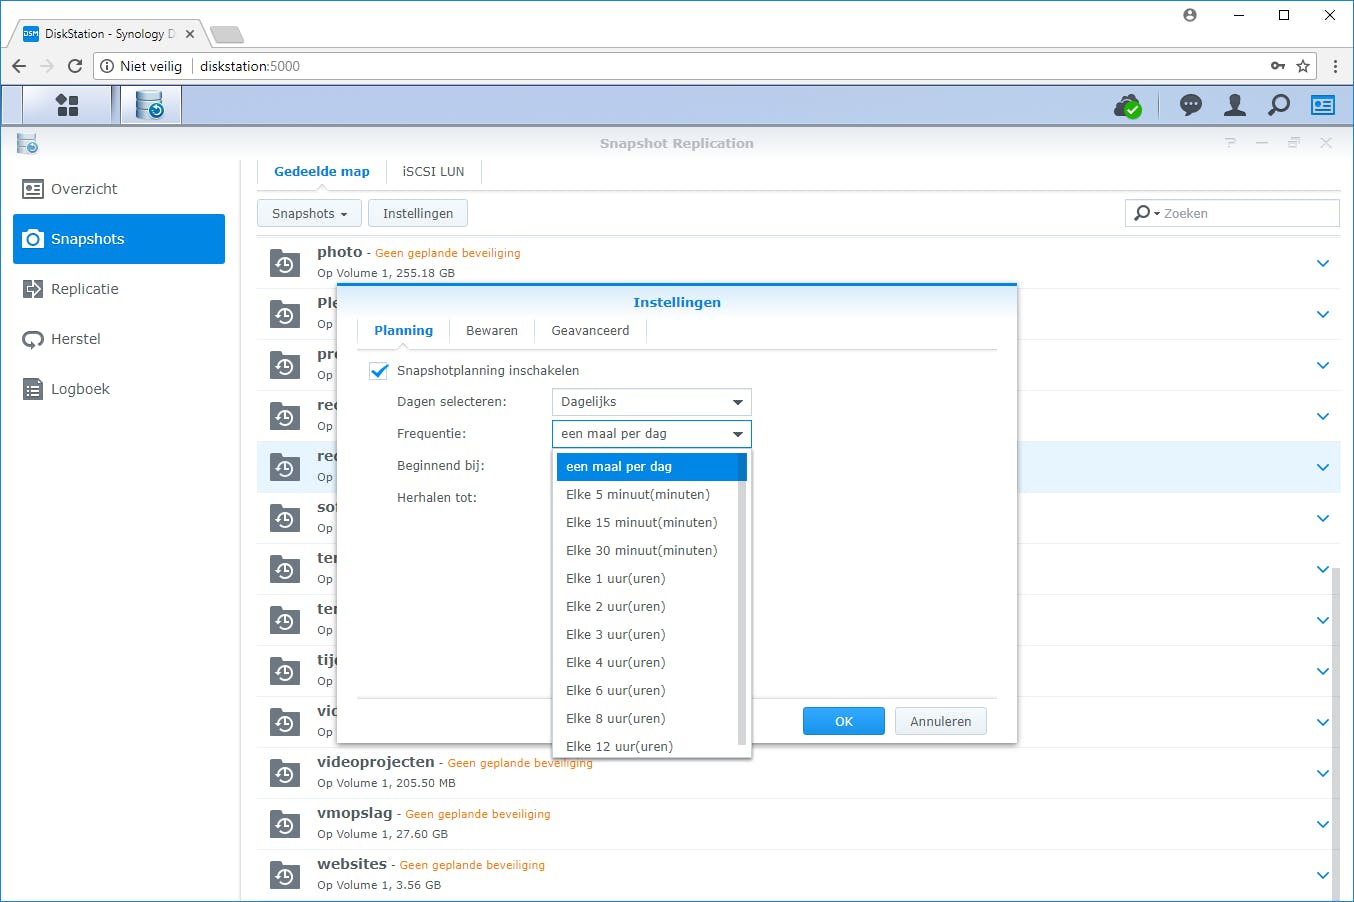Image resolution: width=1354 pixels, height=902 pixels.
Task: Open the Snapshots dropdown button
Action: coord(309,213)
